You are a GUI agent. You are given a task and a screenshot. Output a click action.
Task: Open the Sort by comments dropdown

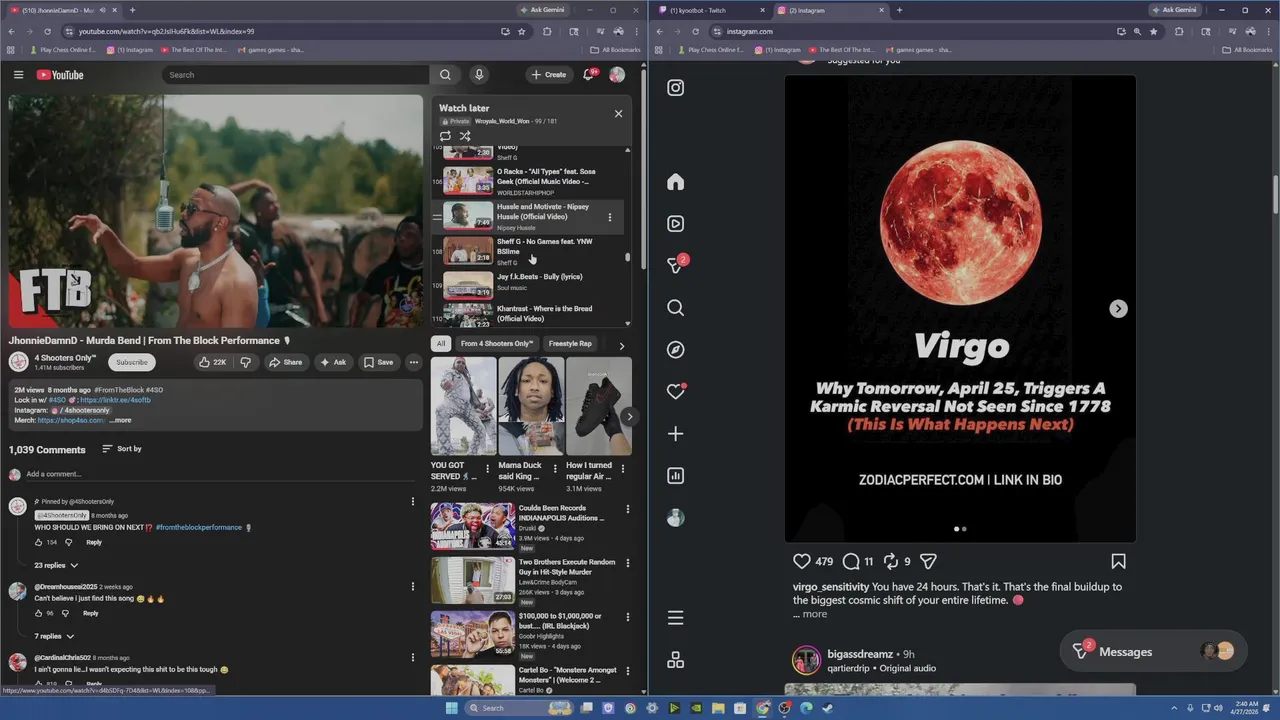pos(122,449)
